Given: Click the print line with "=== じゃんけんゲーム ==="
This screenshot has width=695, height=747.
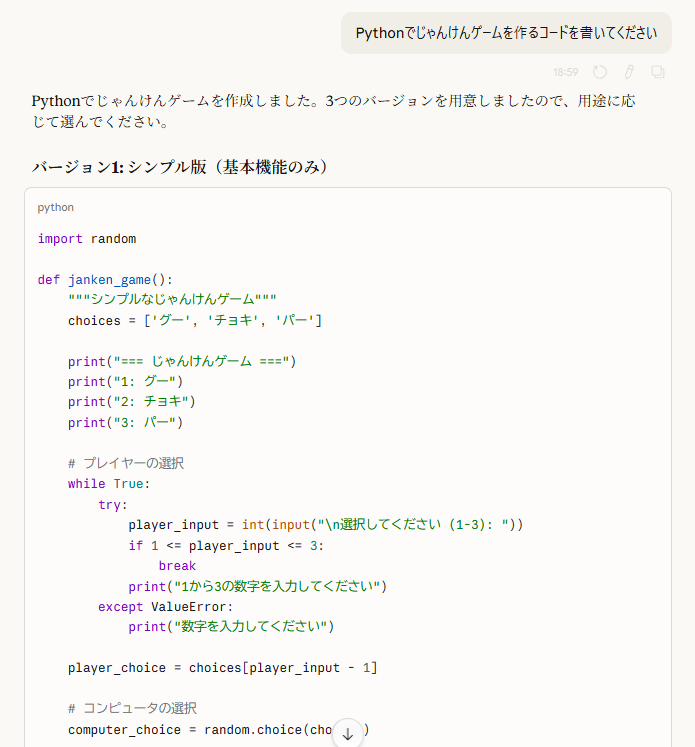Looking at the screenshot, I should pyautogui.click(x=182, y=361).
